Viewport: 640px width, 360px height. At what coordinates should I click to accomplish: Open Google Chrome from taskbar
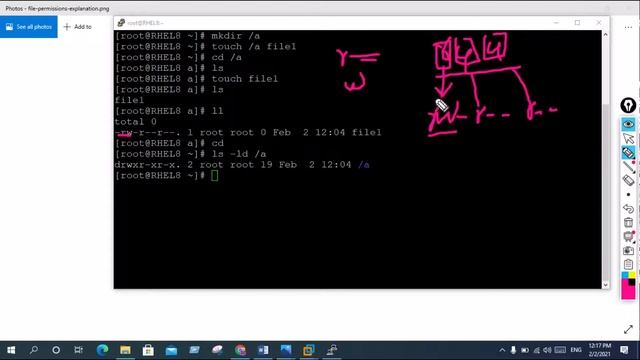(x=240, y=350)
